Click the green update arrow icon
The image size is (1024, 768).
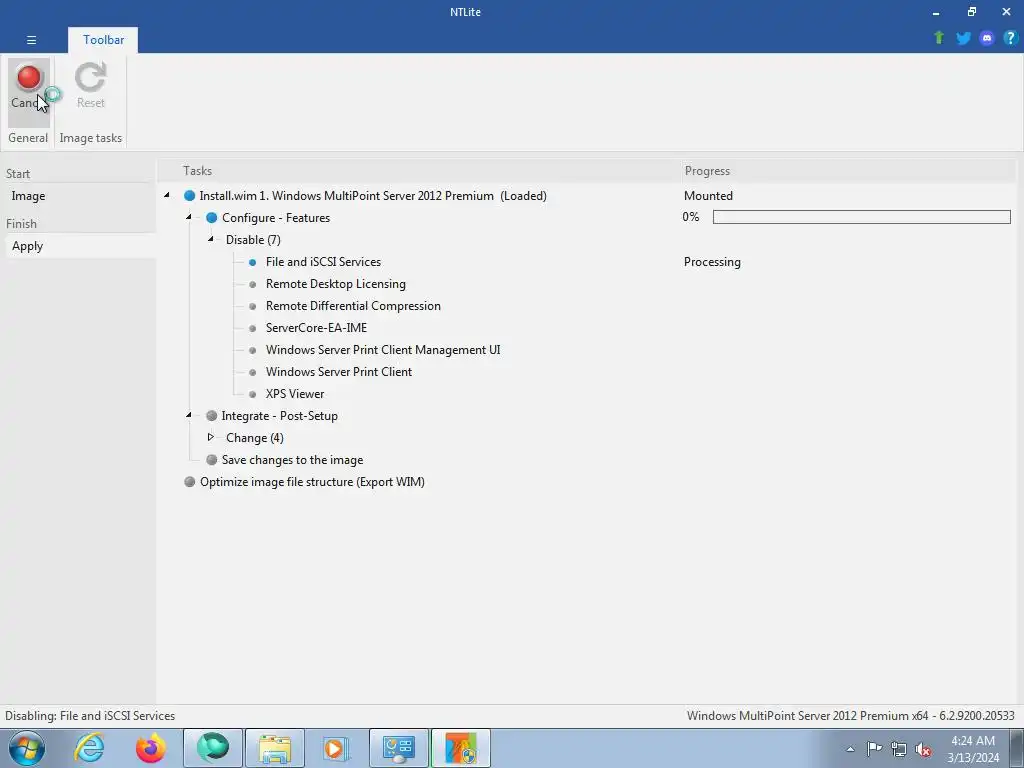pos(939,38)
